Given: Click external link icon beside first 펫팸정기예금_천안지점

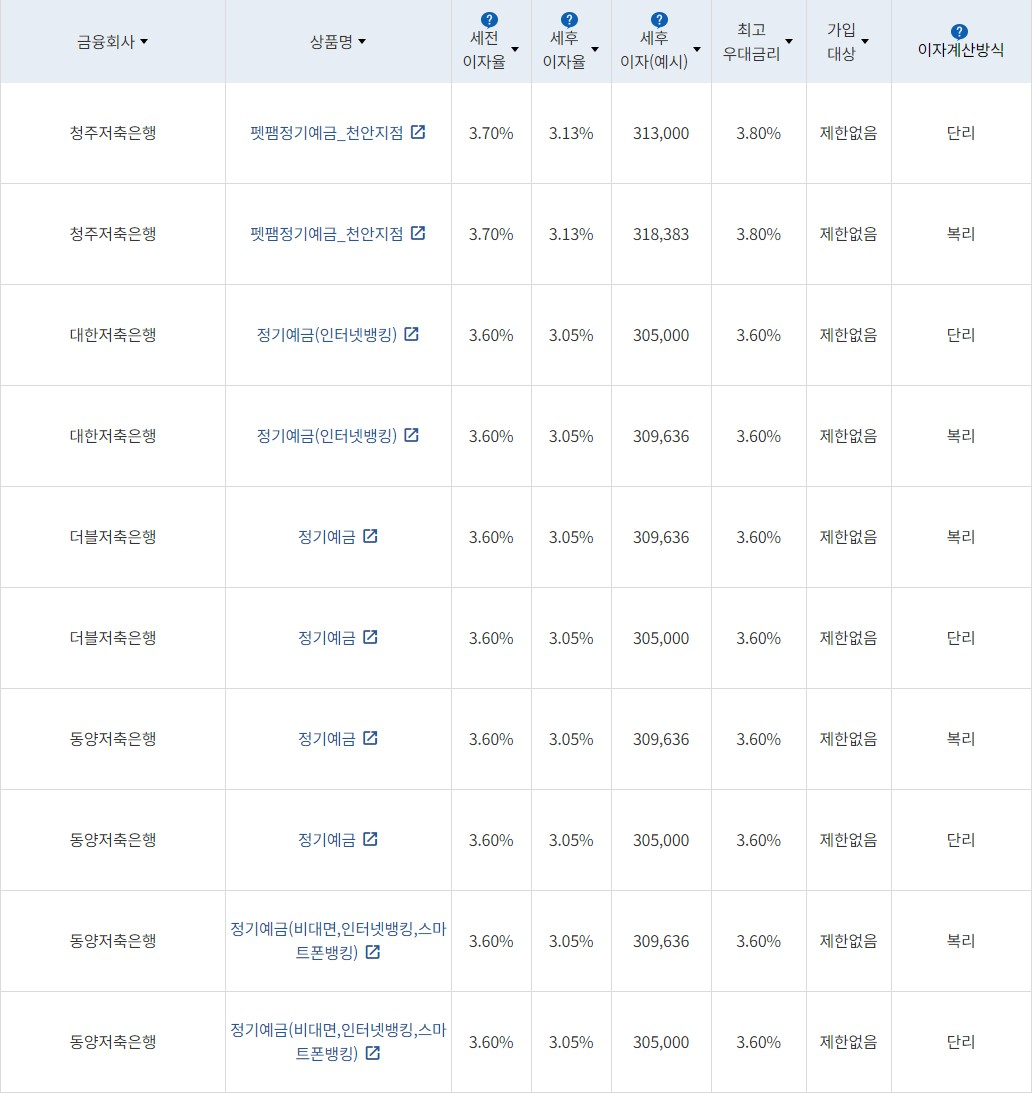Looking at the screenshot, I should click(x=419, y=132).
